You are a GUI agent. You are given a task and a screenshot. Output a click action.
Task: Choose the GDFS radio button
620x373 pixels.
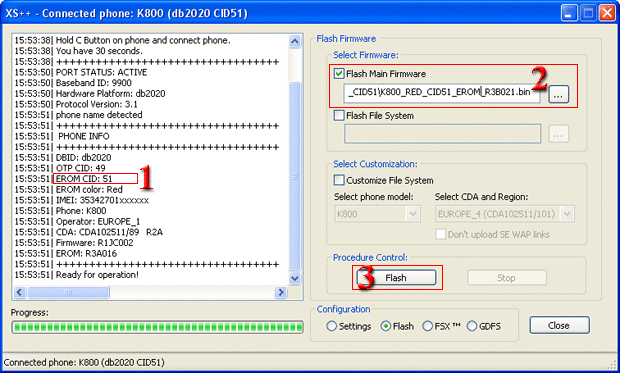tap(472, 326)
